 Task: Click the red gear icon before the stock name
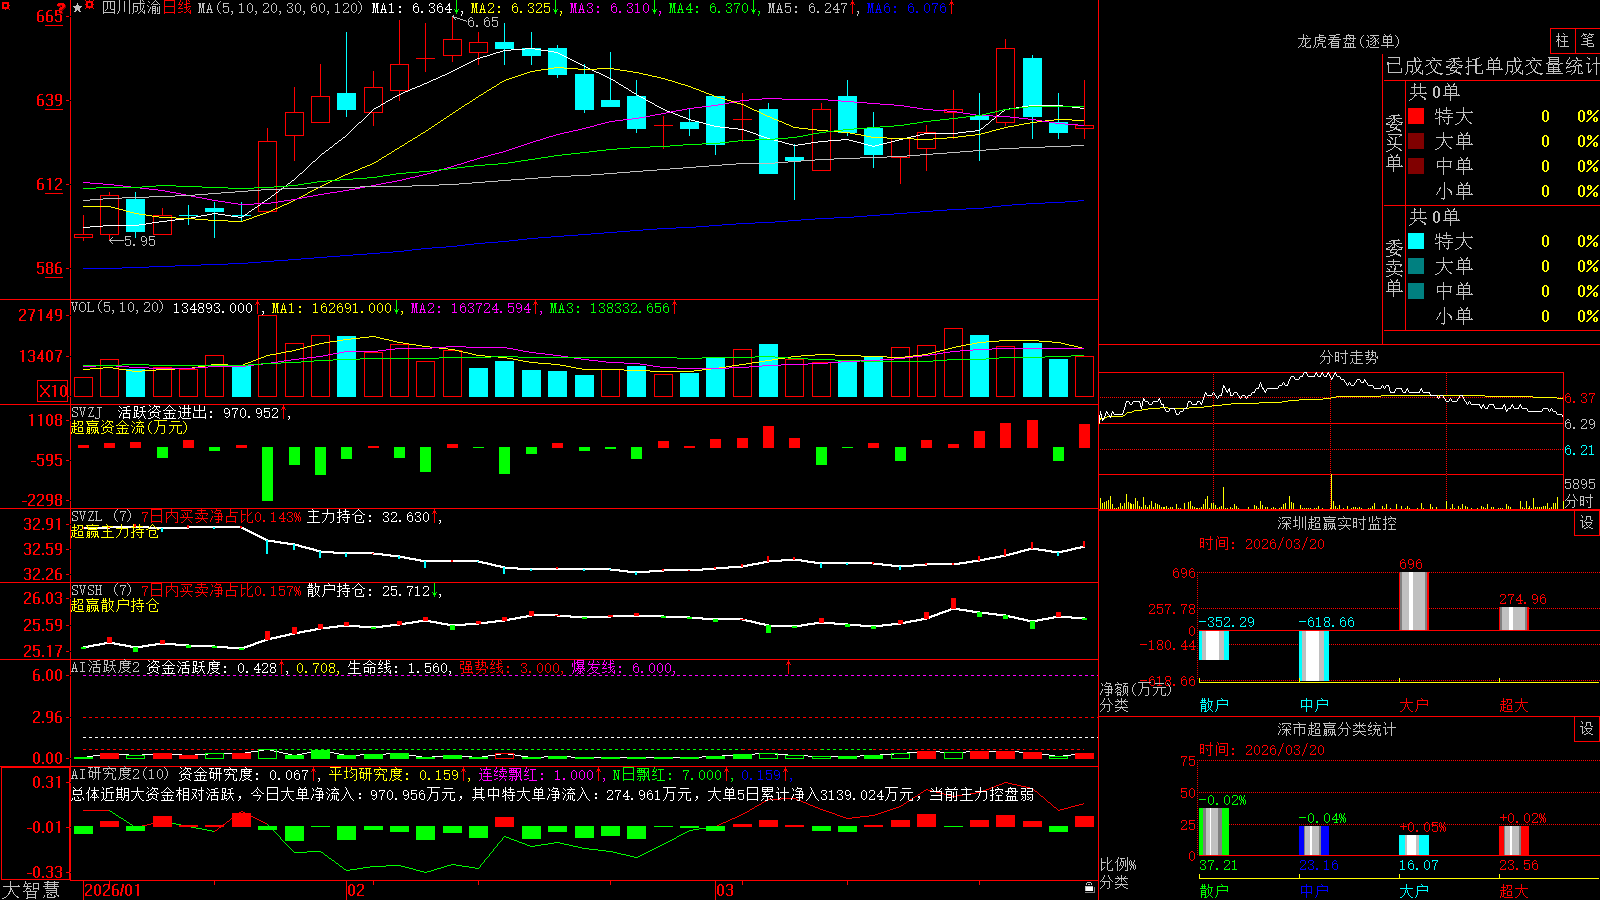coord(90,7)
